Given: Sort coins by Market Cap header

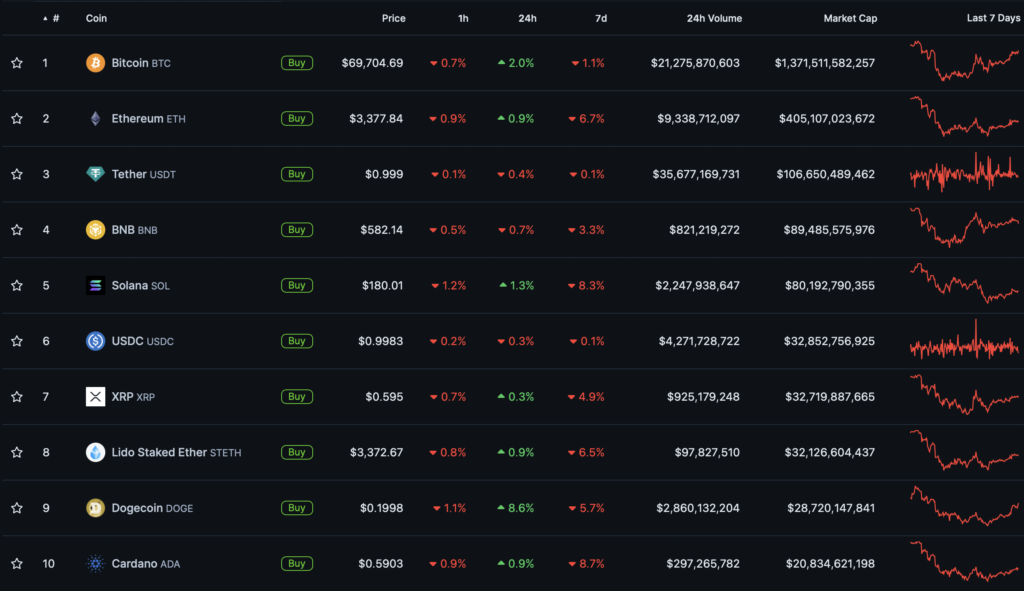Looking at the screenshot, I should [x=849, y=18].
